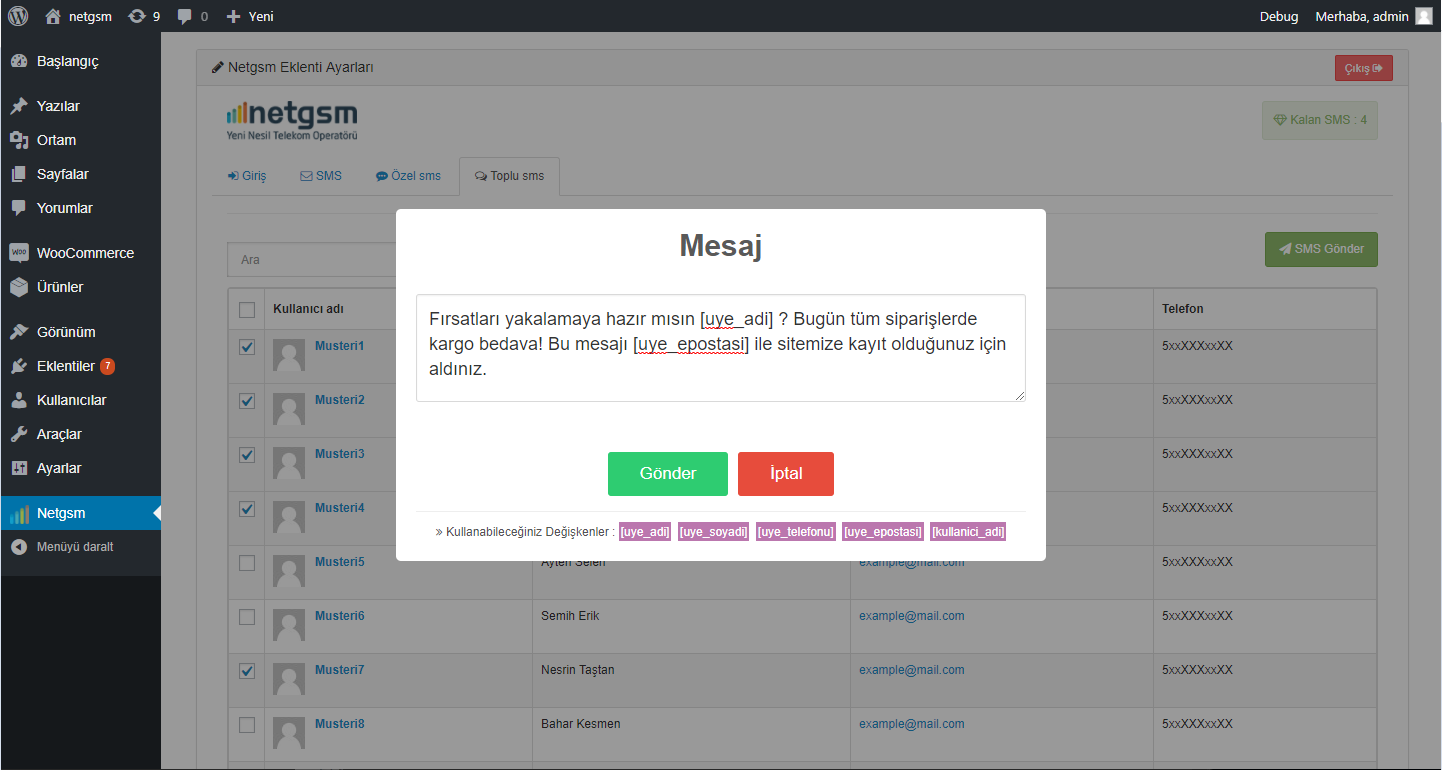Open the Kullanıcılar menu
1442x770 pixels.
click(80, 400)
